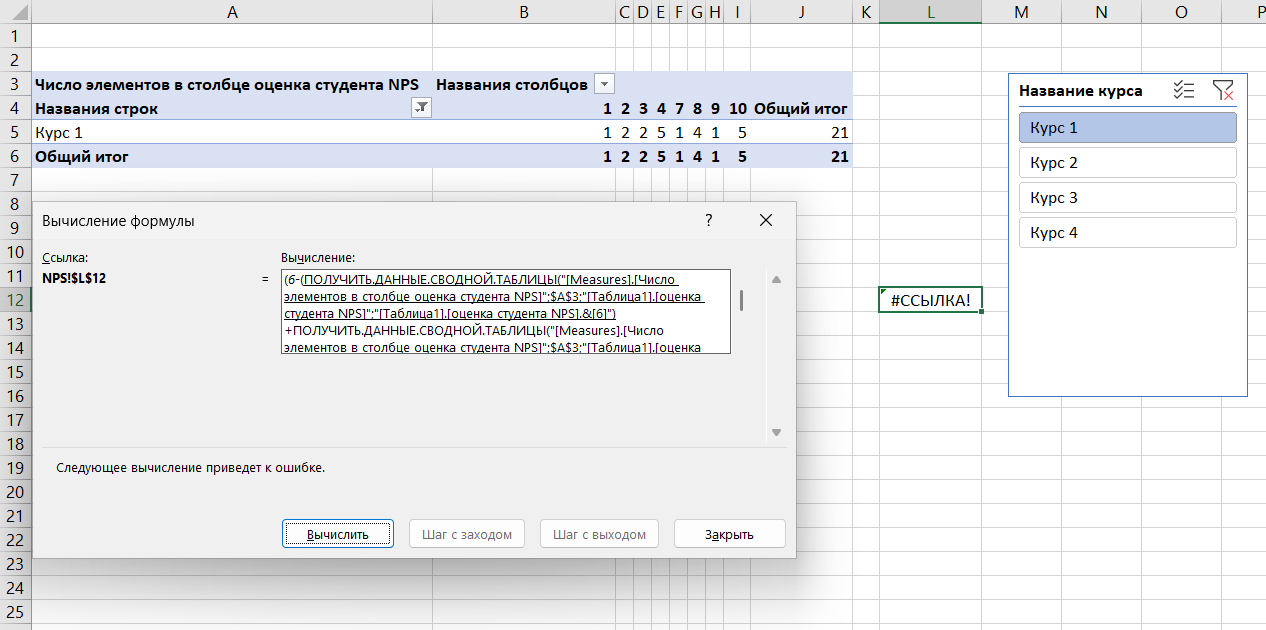Select Курс 1 in the slicer

coord(1128,128)
